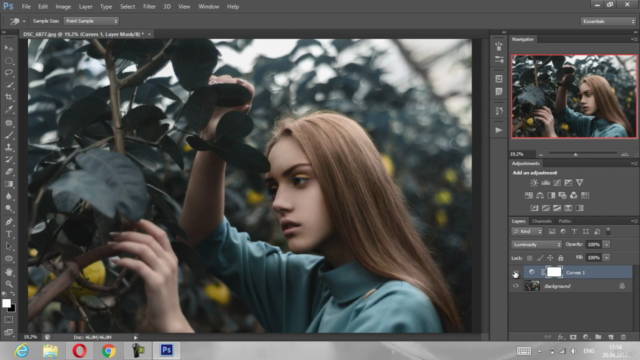Select the Curves 1 layer name

point(575,273)
